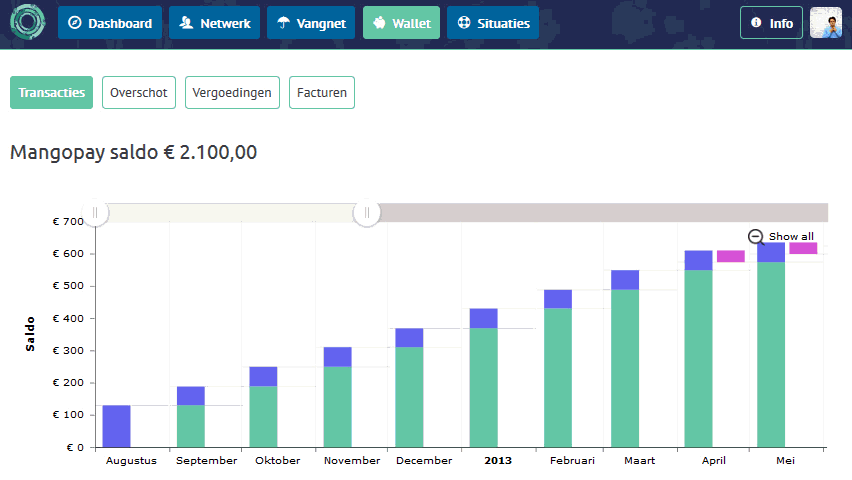The height and width of the screenshot is (480, 852).
Task: Click the pink April bar segment
Action: 731,256
